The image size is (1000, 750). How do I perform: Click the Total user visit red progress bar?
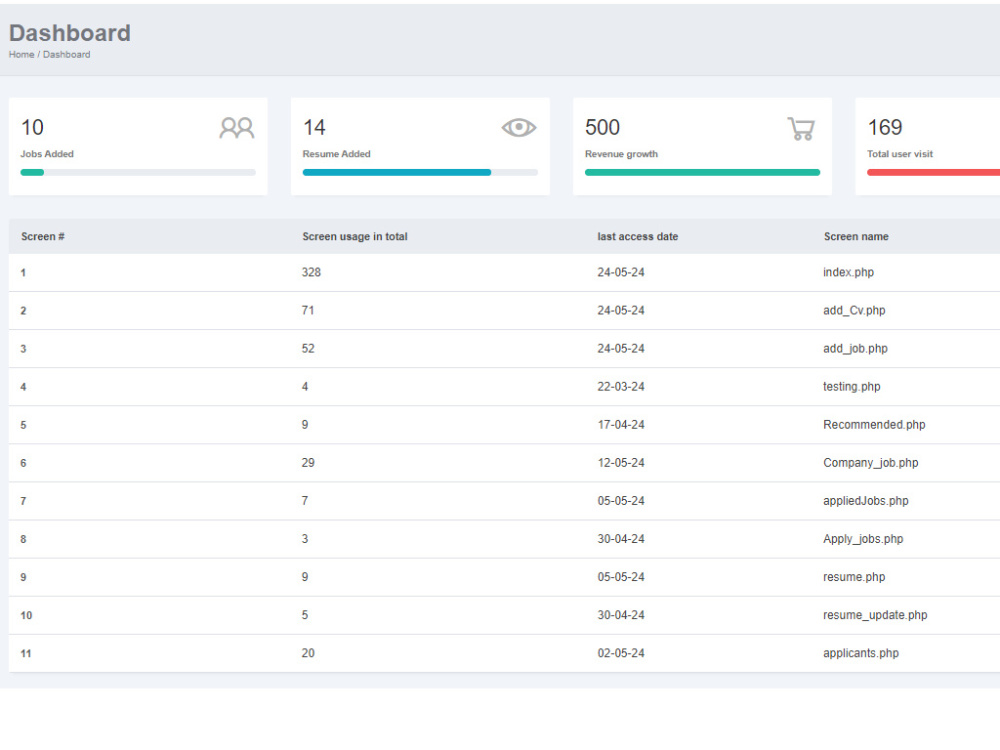click(933, 172)
